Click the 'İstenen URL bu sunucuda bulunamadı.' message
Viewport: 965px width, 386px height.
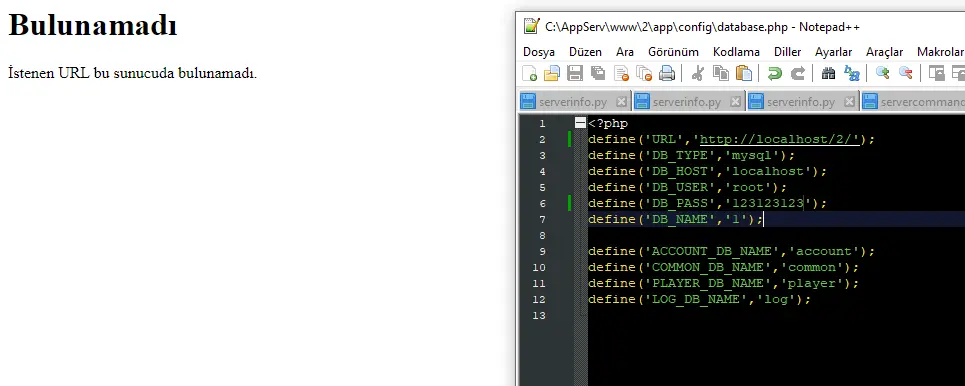(132, 73)
